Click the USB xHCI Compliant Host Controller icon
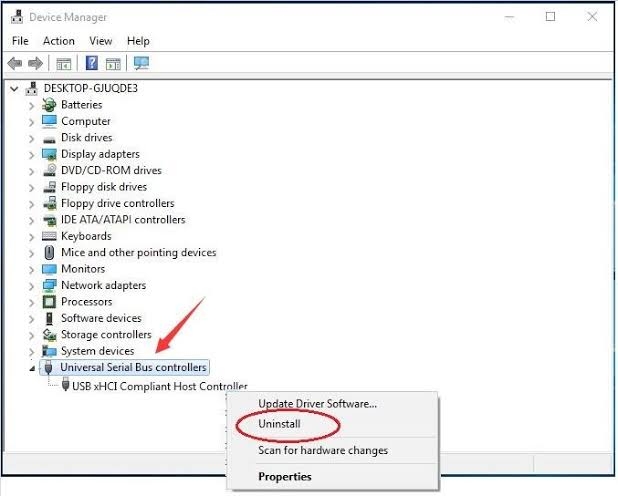 click(66, 385)
